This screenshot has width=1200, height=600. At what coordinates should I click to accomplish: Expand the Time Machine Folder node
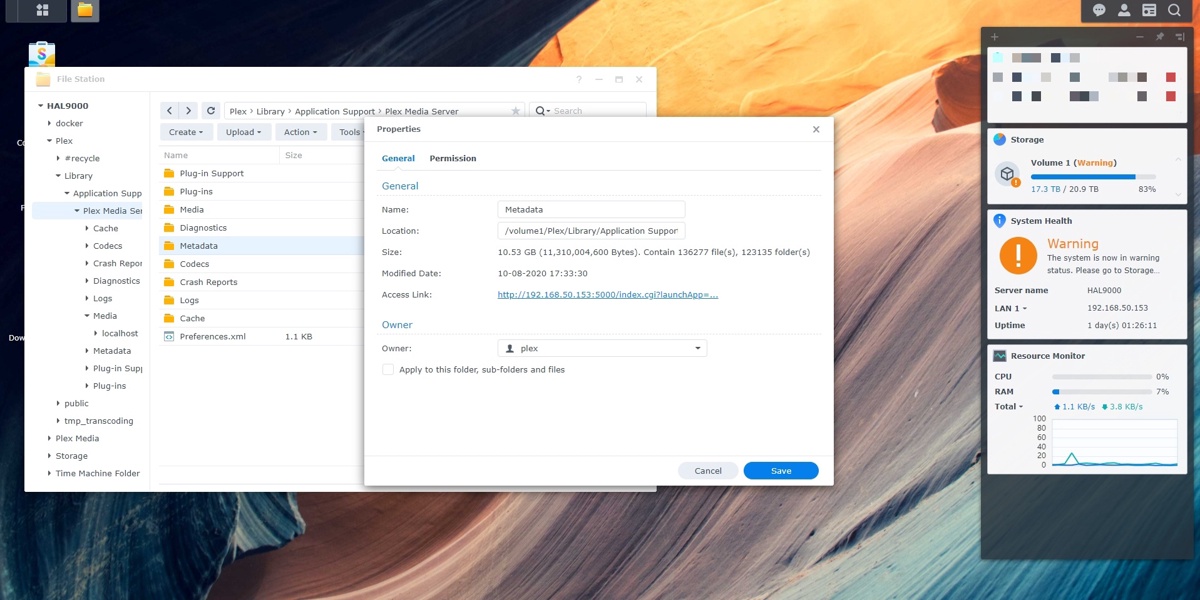(49, 474)
